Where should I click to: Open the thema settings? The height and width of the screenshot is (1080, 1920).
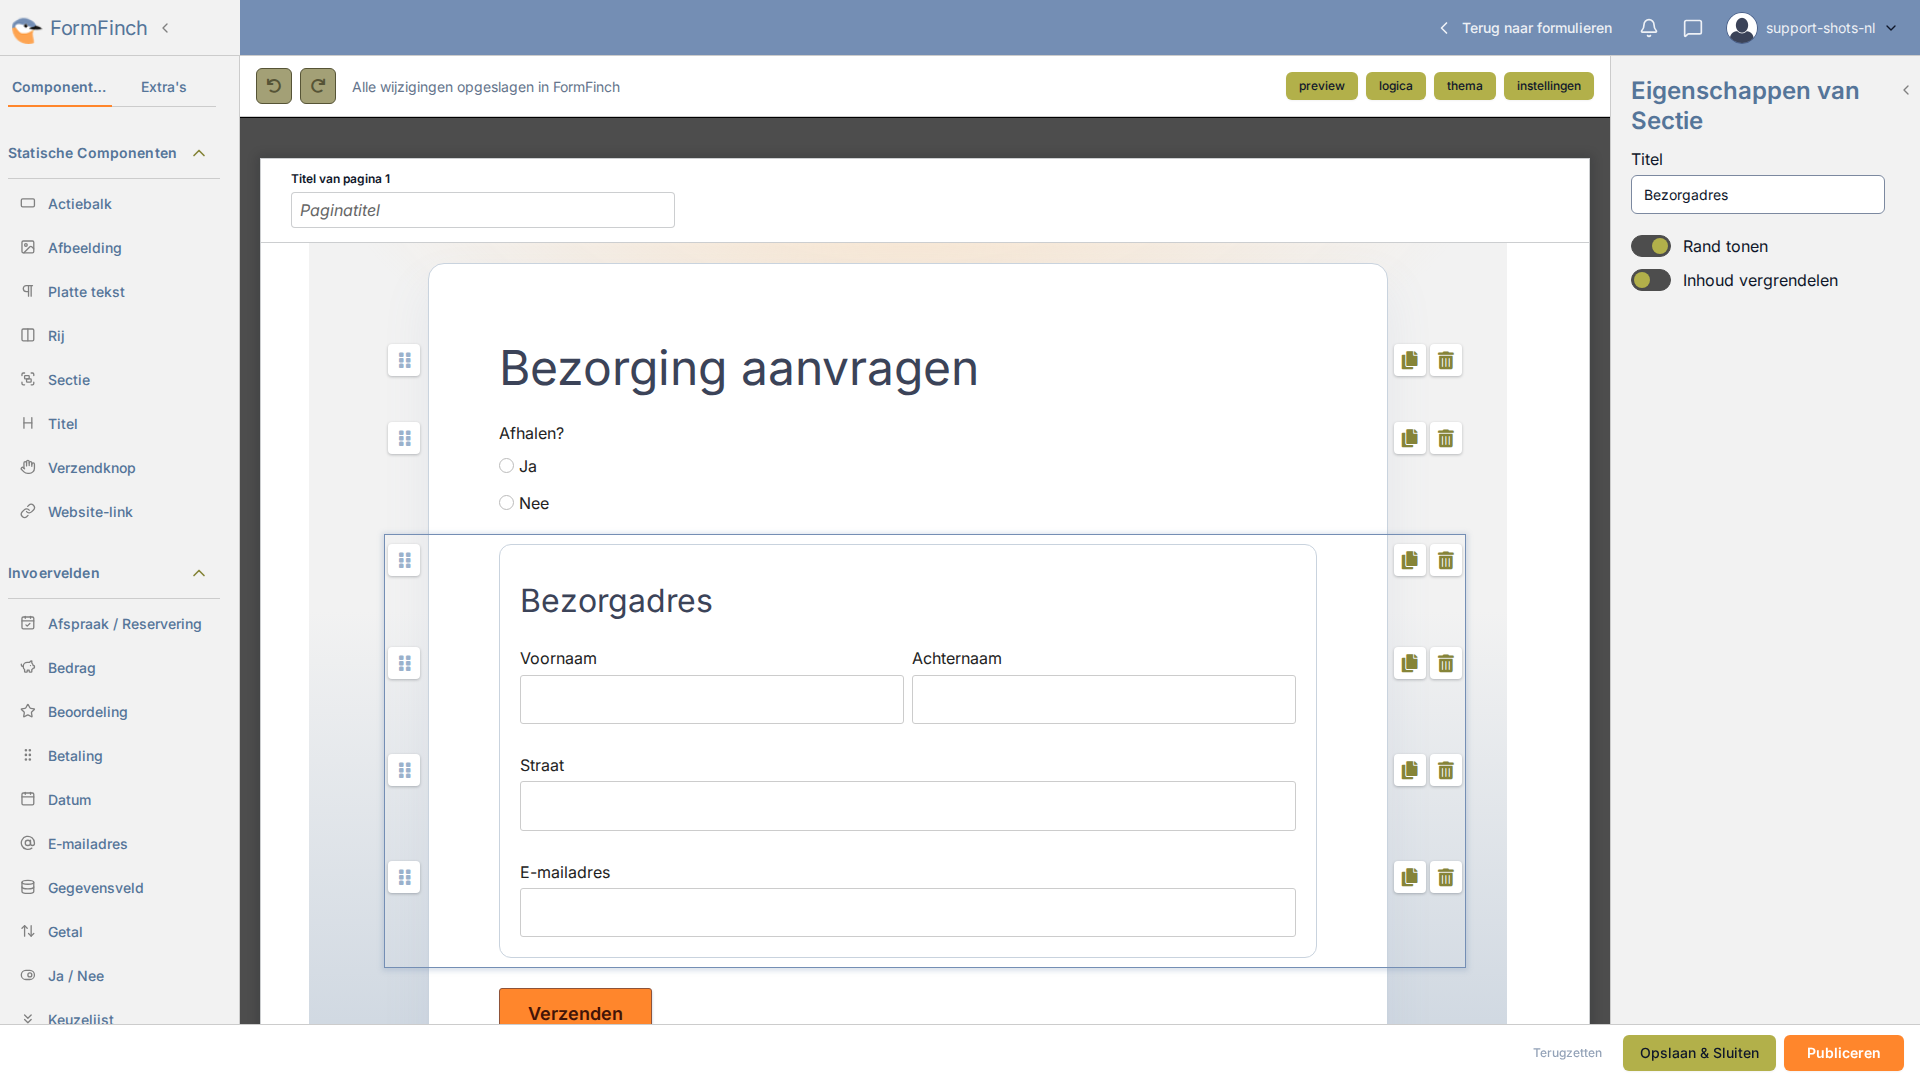pyautogui.click(x=1465, y=86)
